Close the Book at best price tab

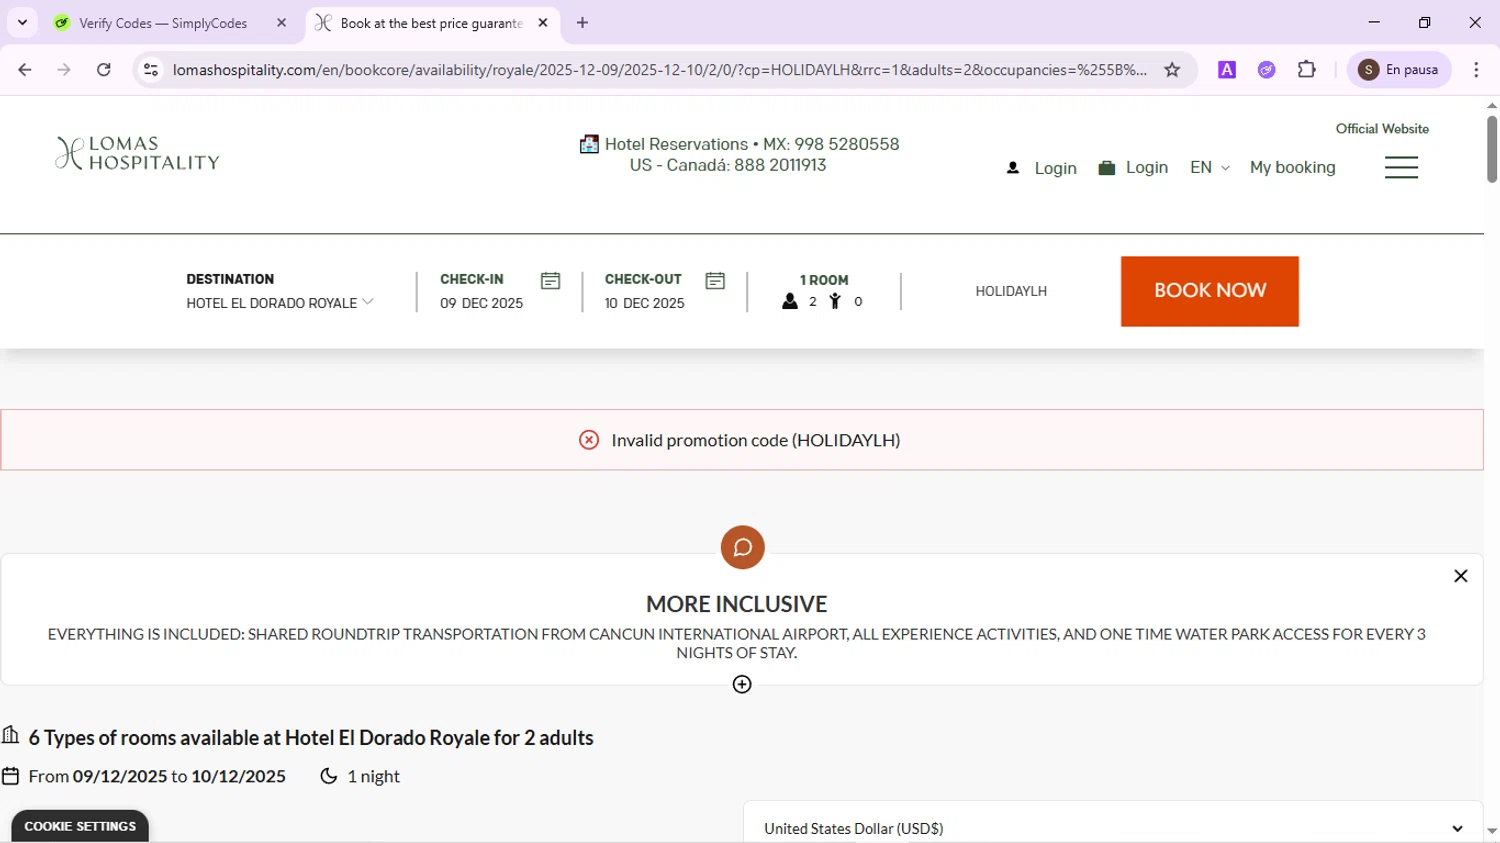click(x=543, y=23)
